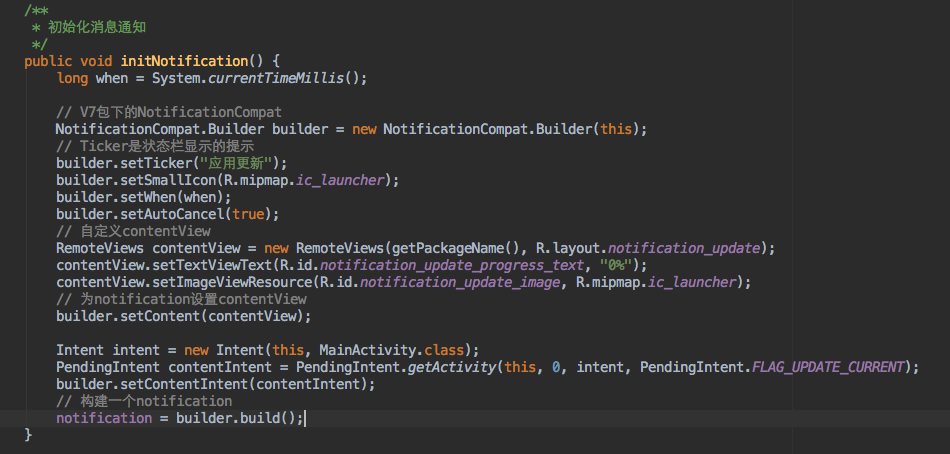The width and height of the screenshot is (950, 454).
Task: Click builder.setWhen(when) line
Action: 144,197
